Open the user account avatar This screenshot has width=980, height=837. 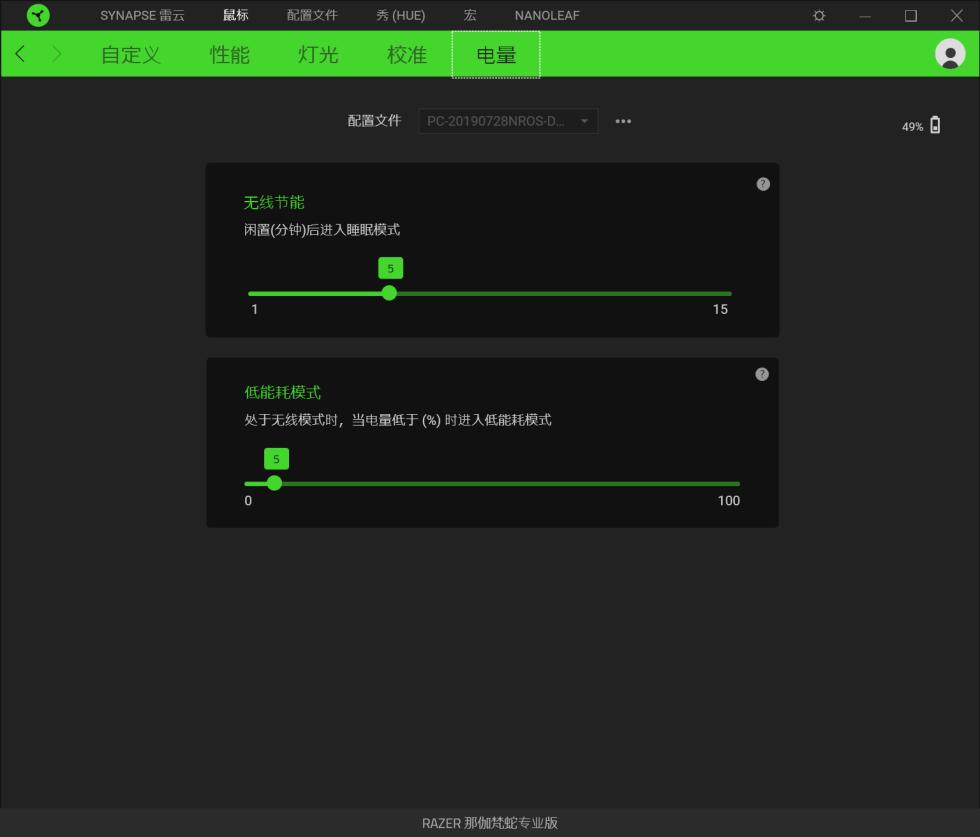pyautogui.click(x=950, y=54)
